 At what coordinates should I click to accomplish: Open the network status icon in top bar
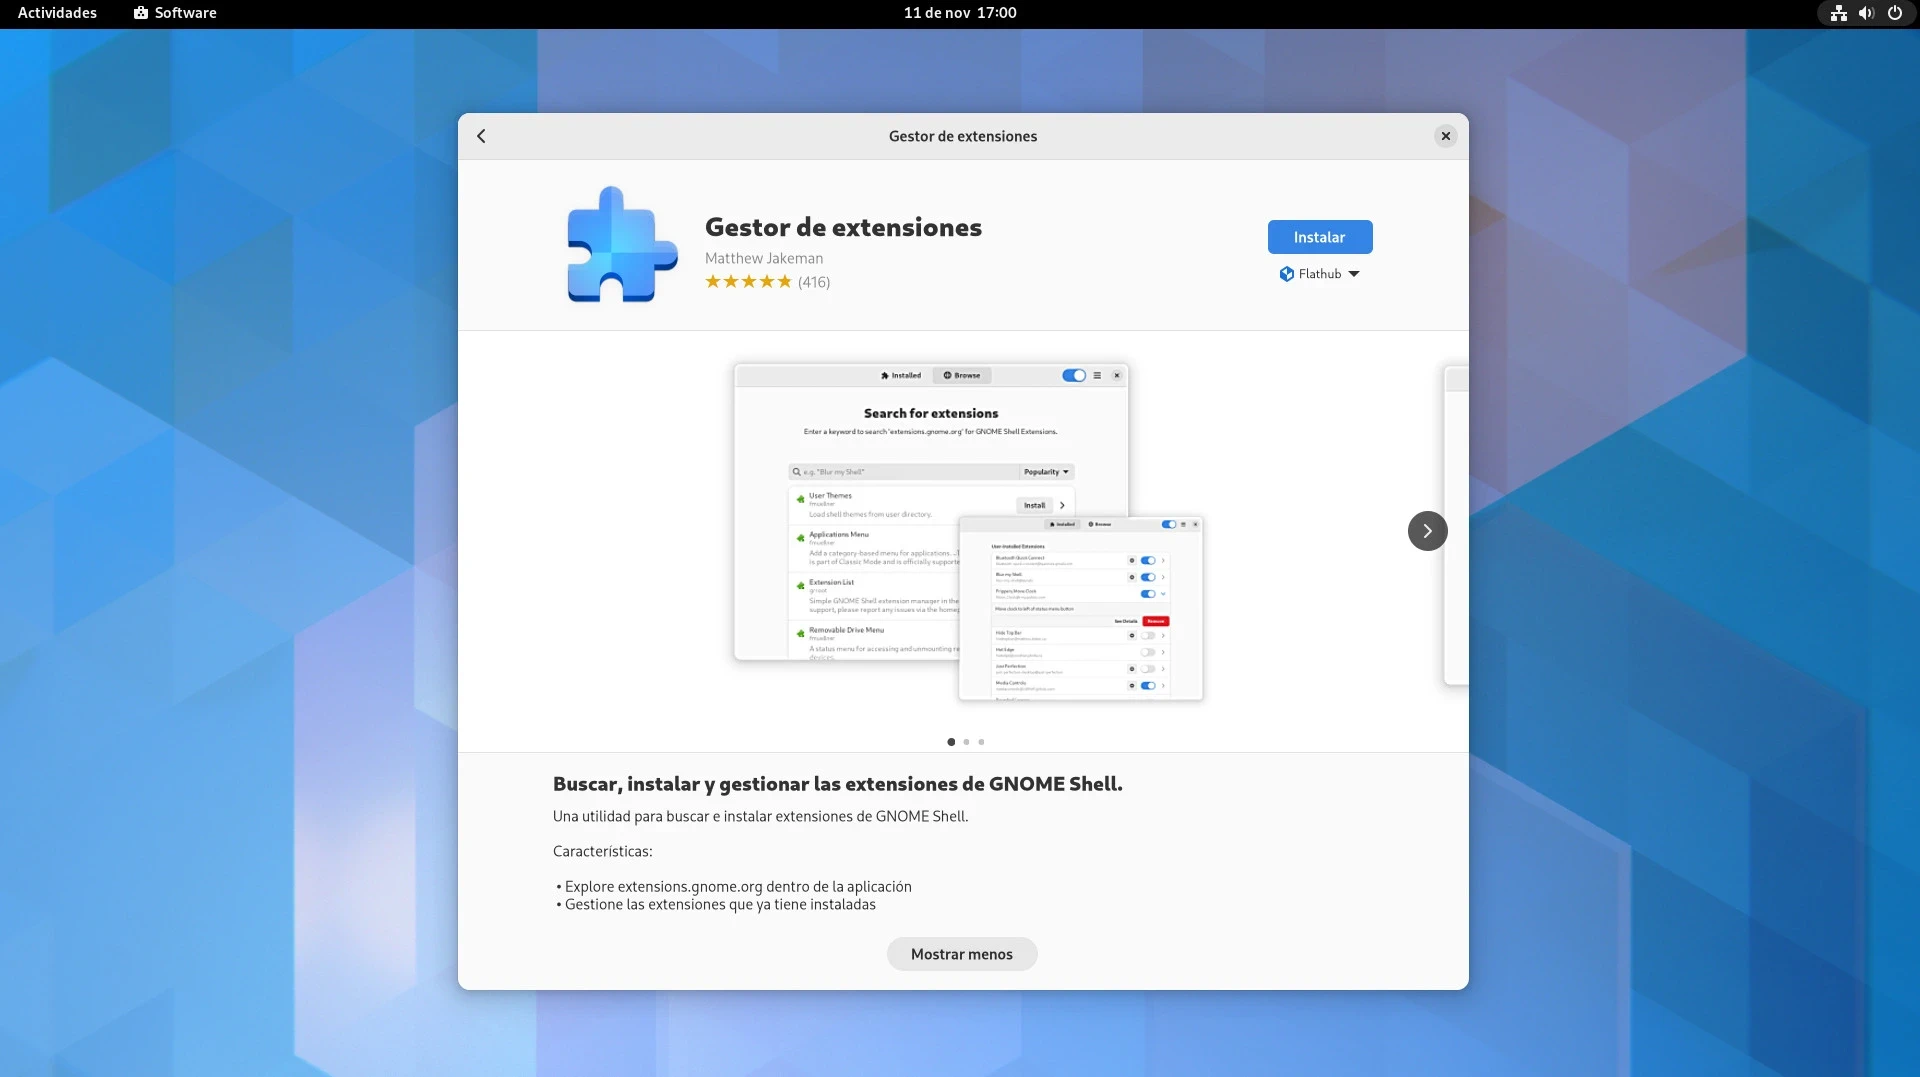pyautogui.click(x=1838, y=13)
